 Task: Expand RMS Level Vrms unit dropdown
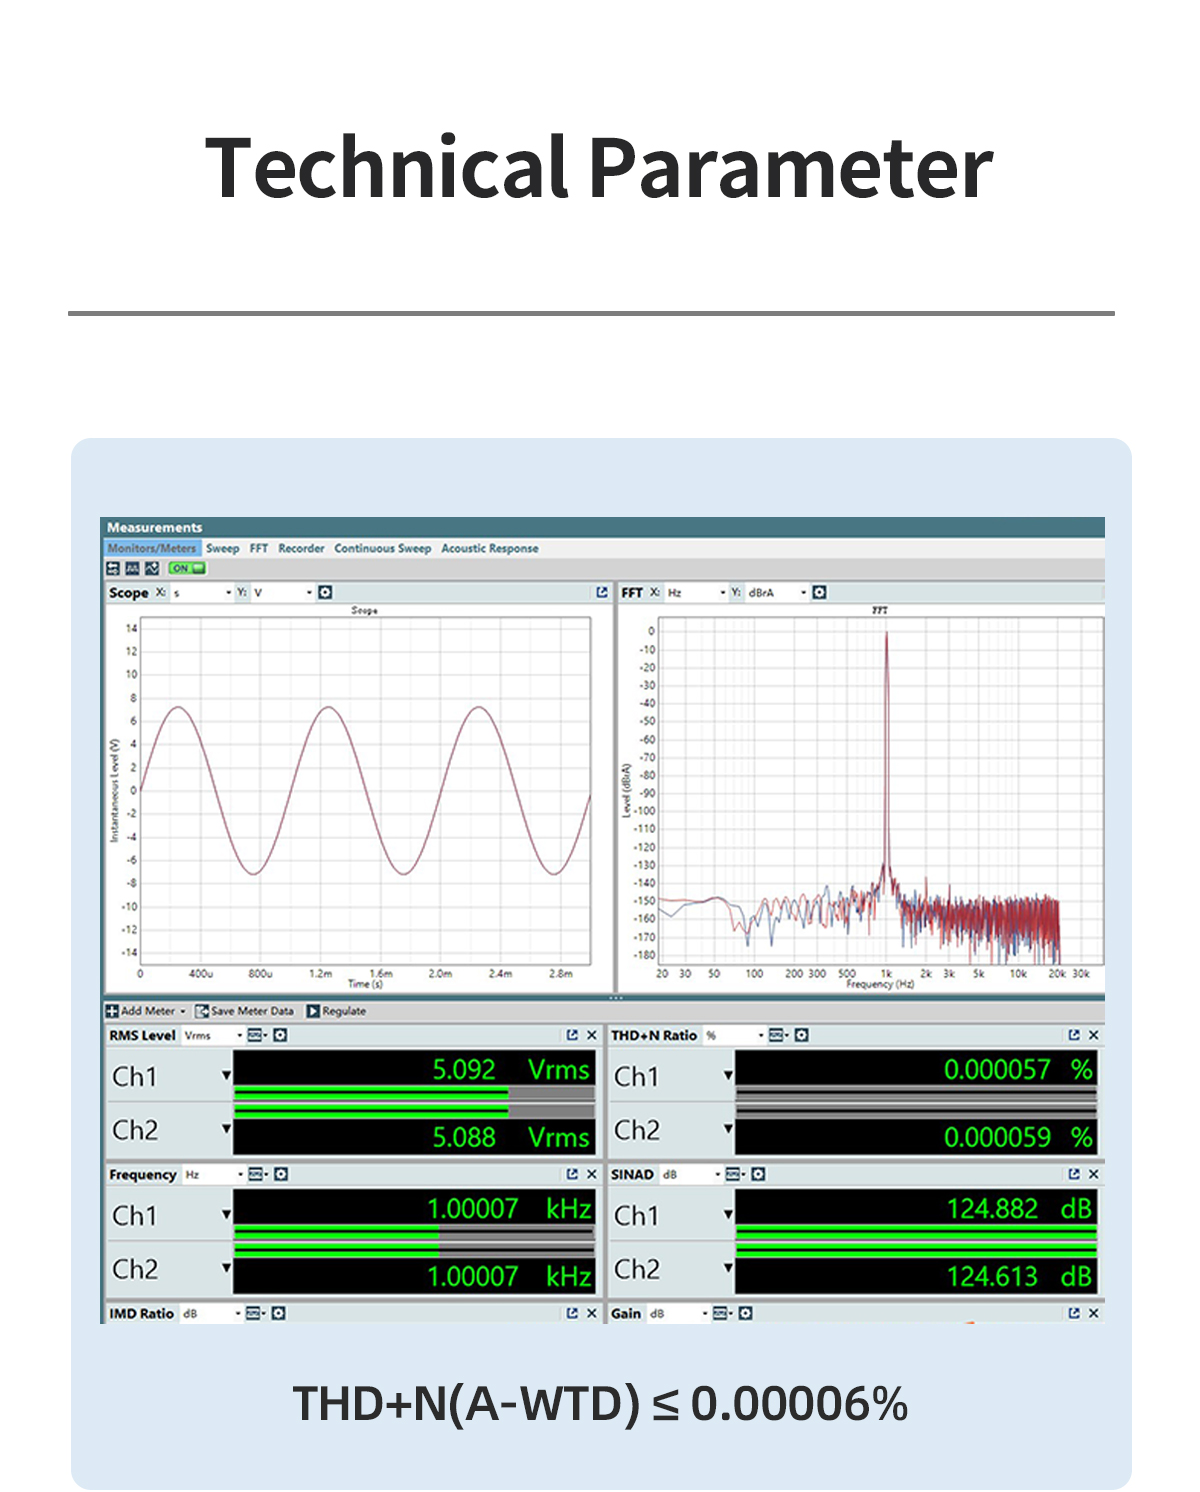coord(239,1036)
